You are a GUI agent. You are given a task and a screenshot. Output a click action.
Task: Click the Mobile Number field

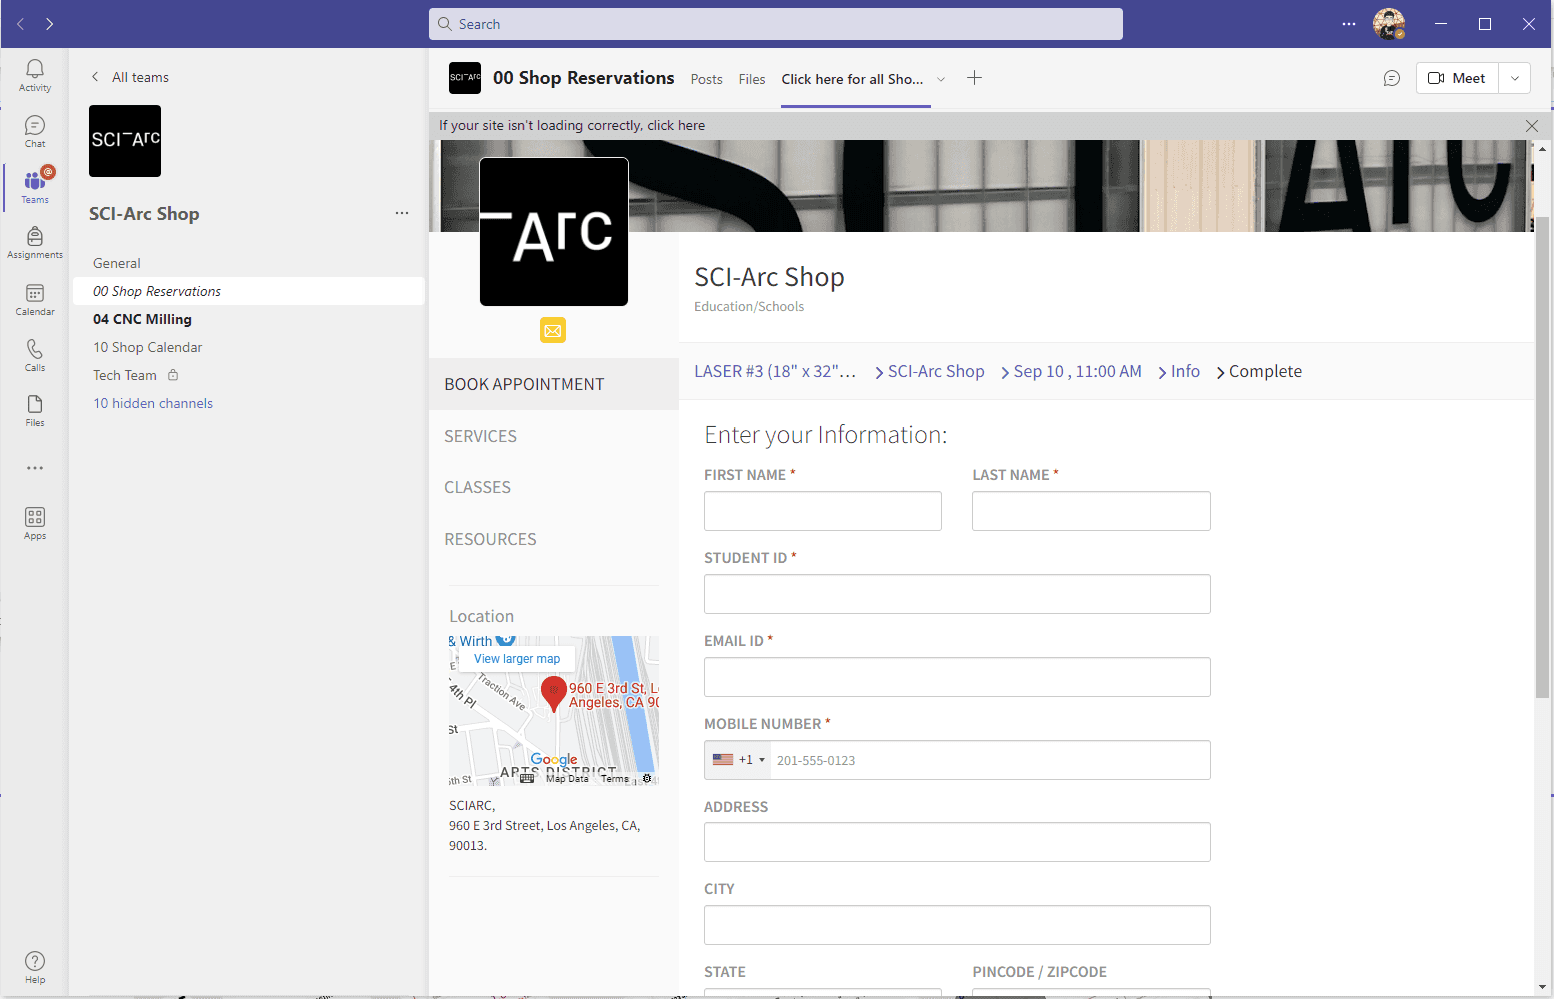click(990, 760)
